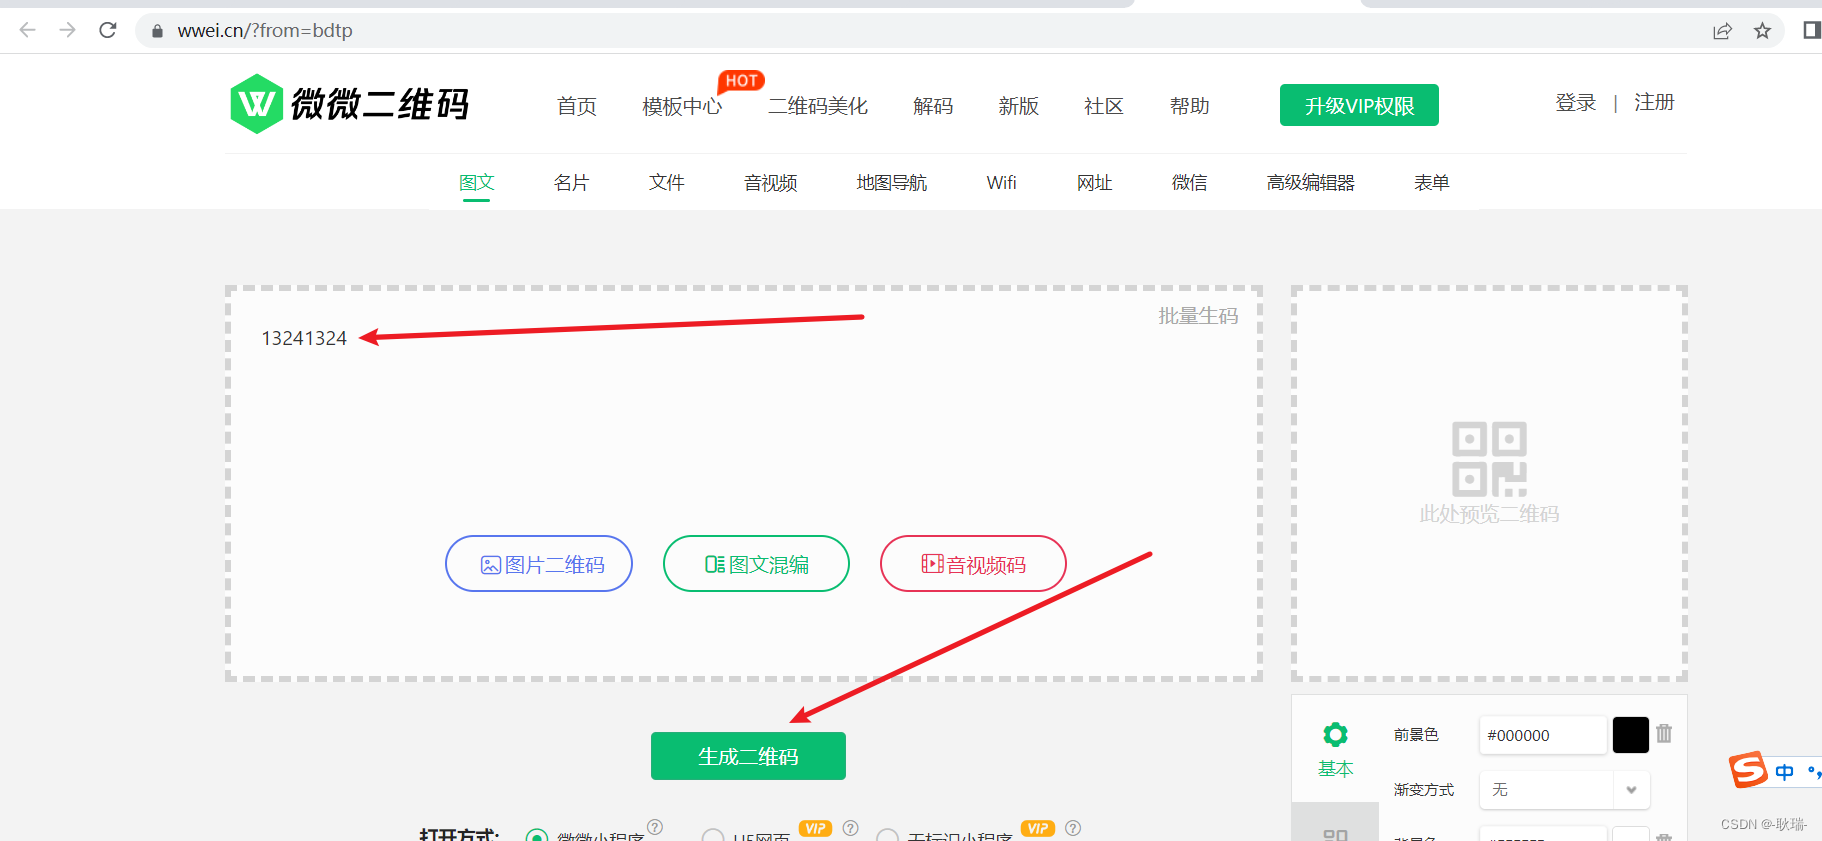Click the basic settings gear icon
The width and height of the screenshot is (1822, 841).
pyautogui.click(x=1335, y=735)
